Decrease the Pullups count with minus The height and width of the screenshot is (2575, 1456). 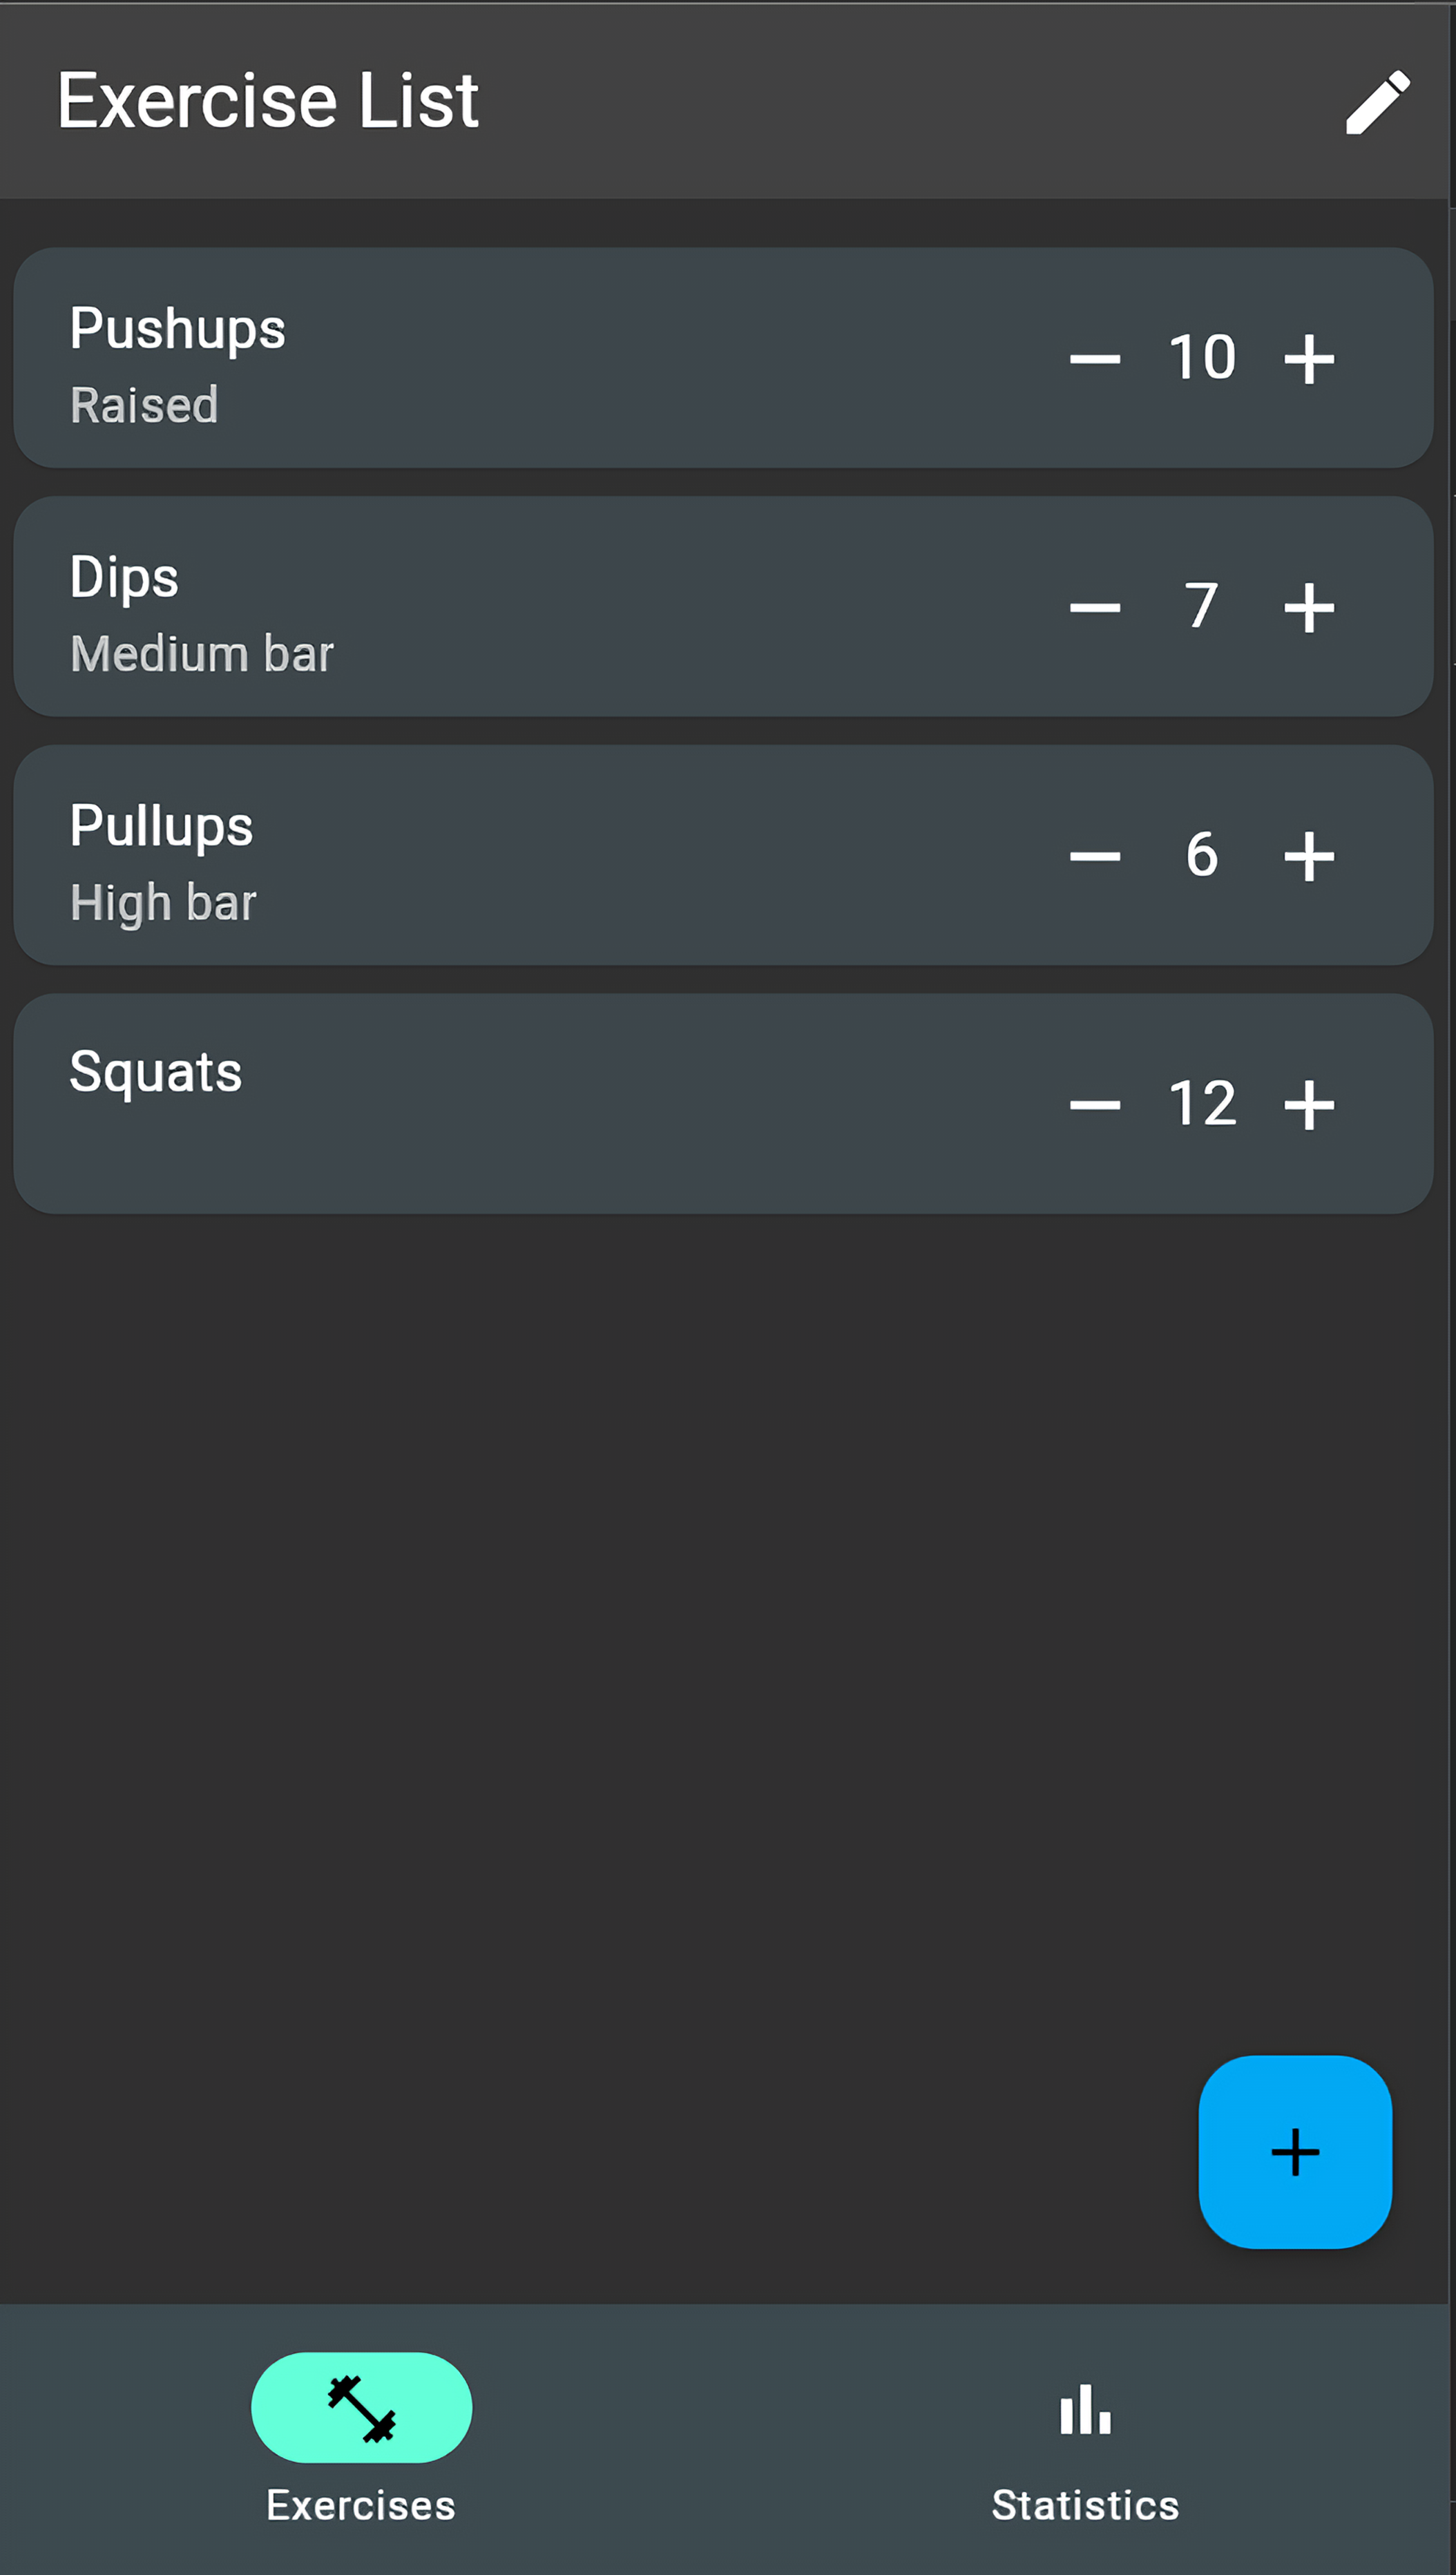[1094, 855]
